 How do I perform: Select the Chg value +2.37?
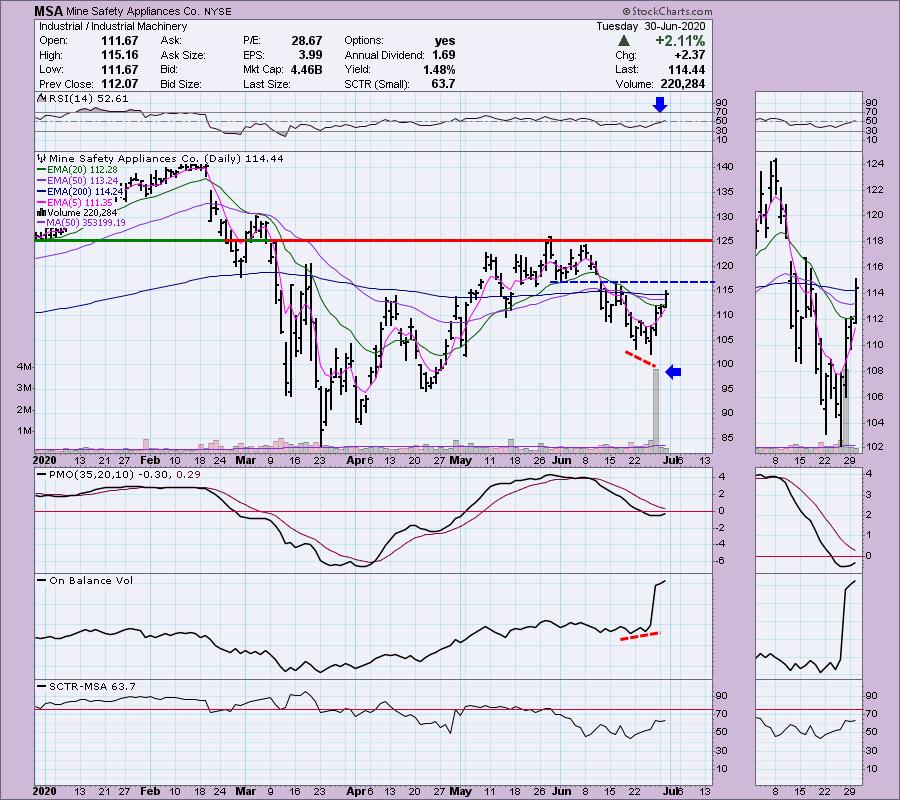690,55
